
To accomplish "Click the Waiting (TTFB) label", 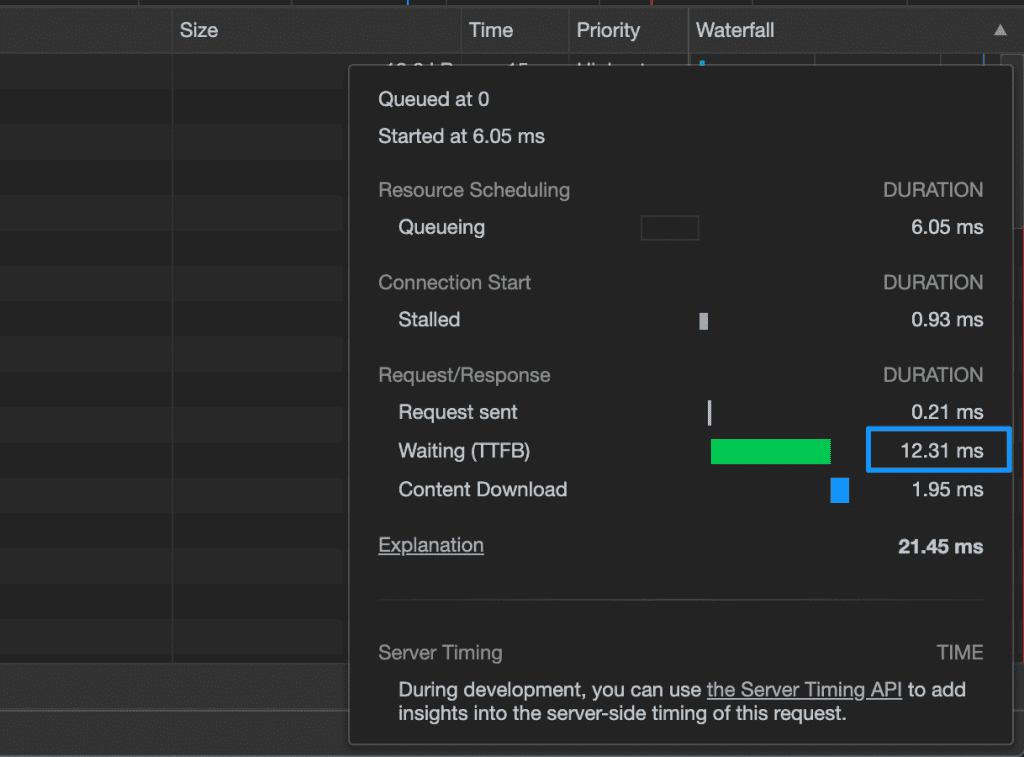I will click(x=464, y=451).
